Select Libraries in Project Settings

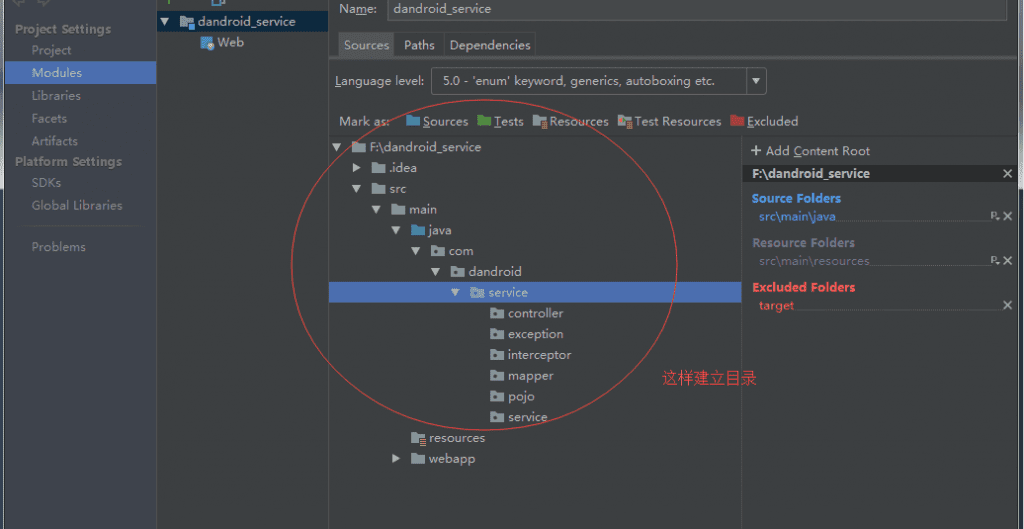[56, 96]
